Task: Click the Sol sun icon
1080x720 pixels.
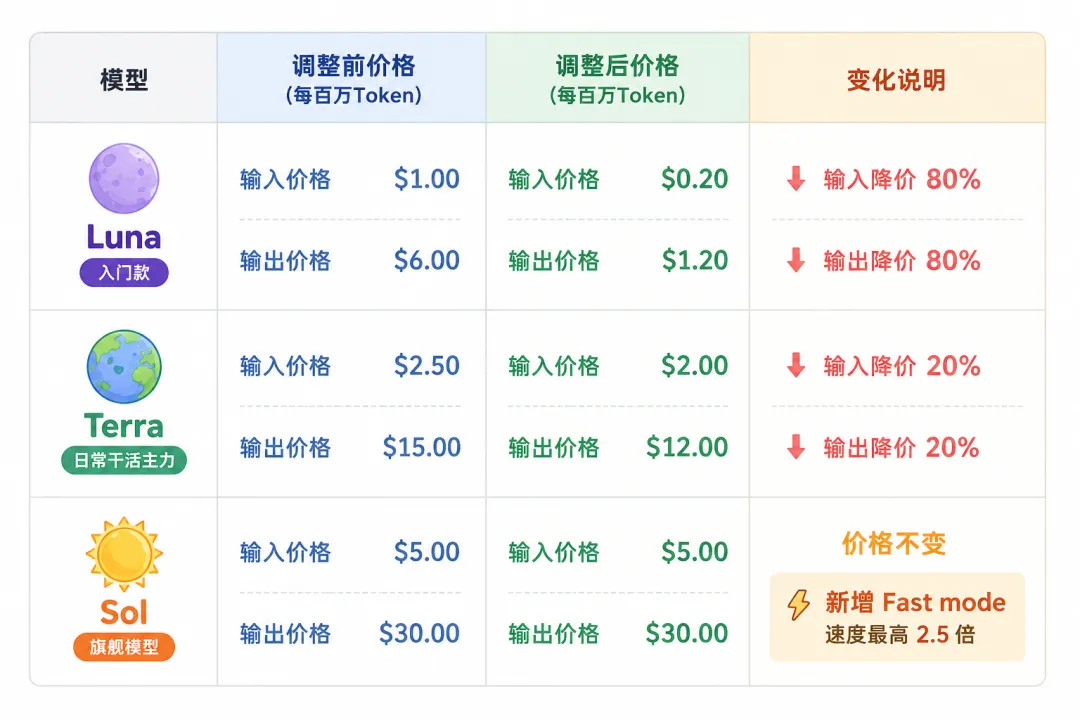Action: pyautogui.click(x=124, y=554)
